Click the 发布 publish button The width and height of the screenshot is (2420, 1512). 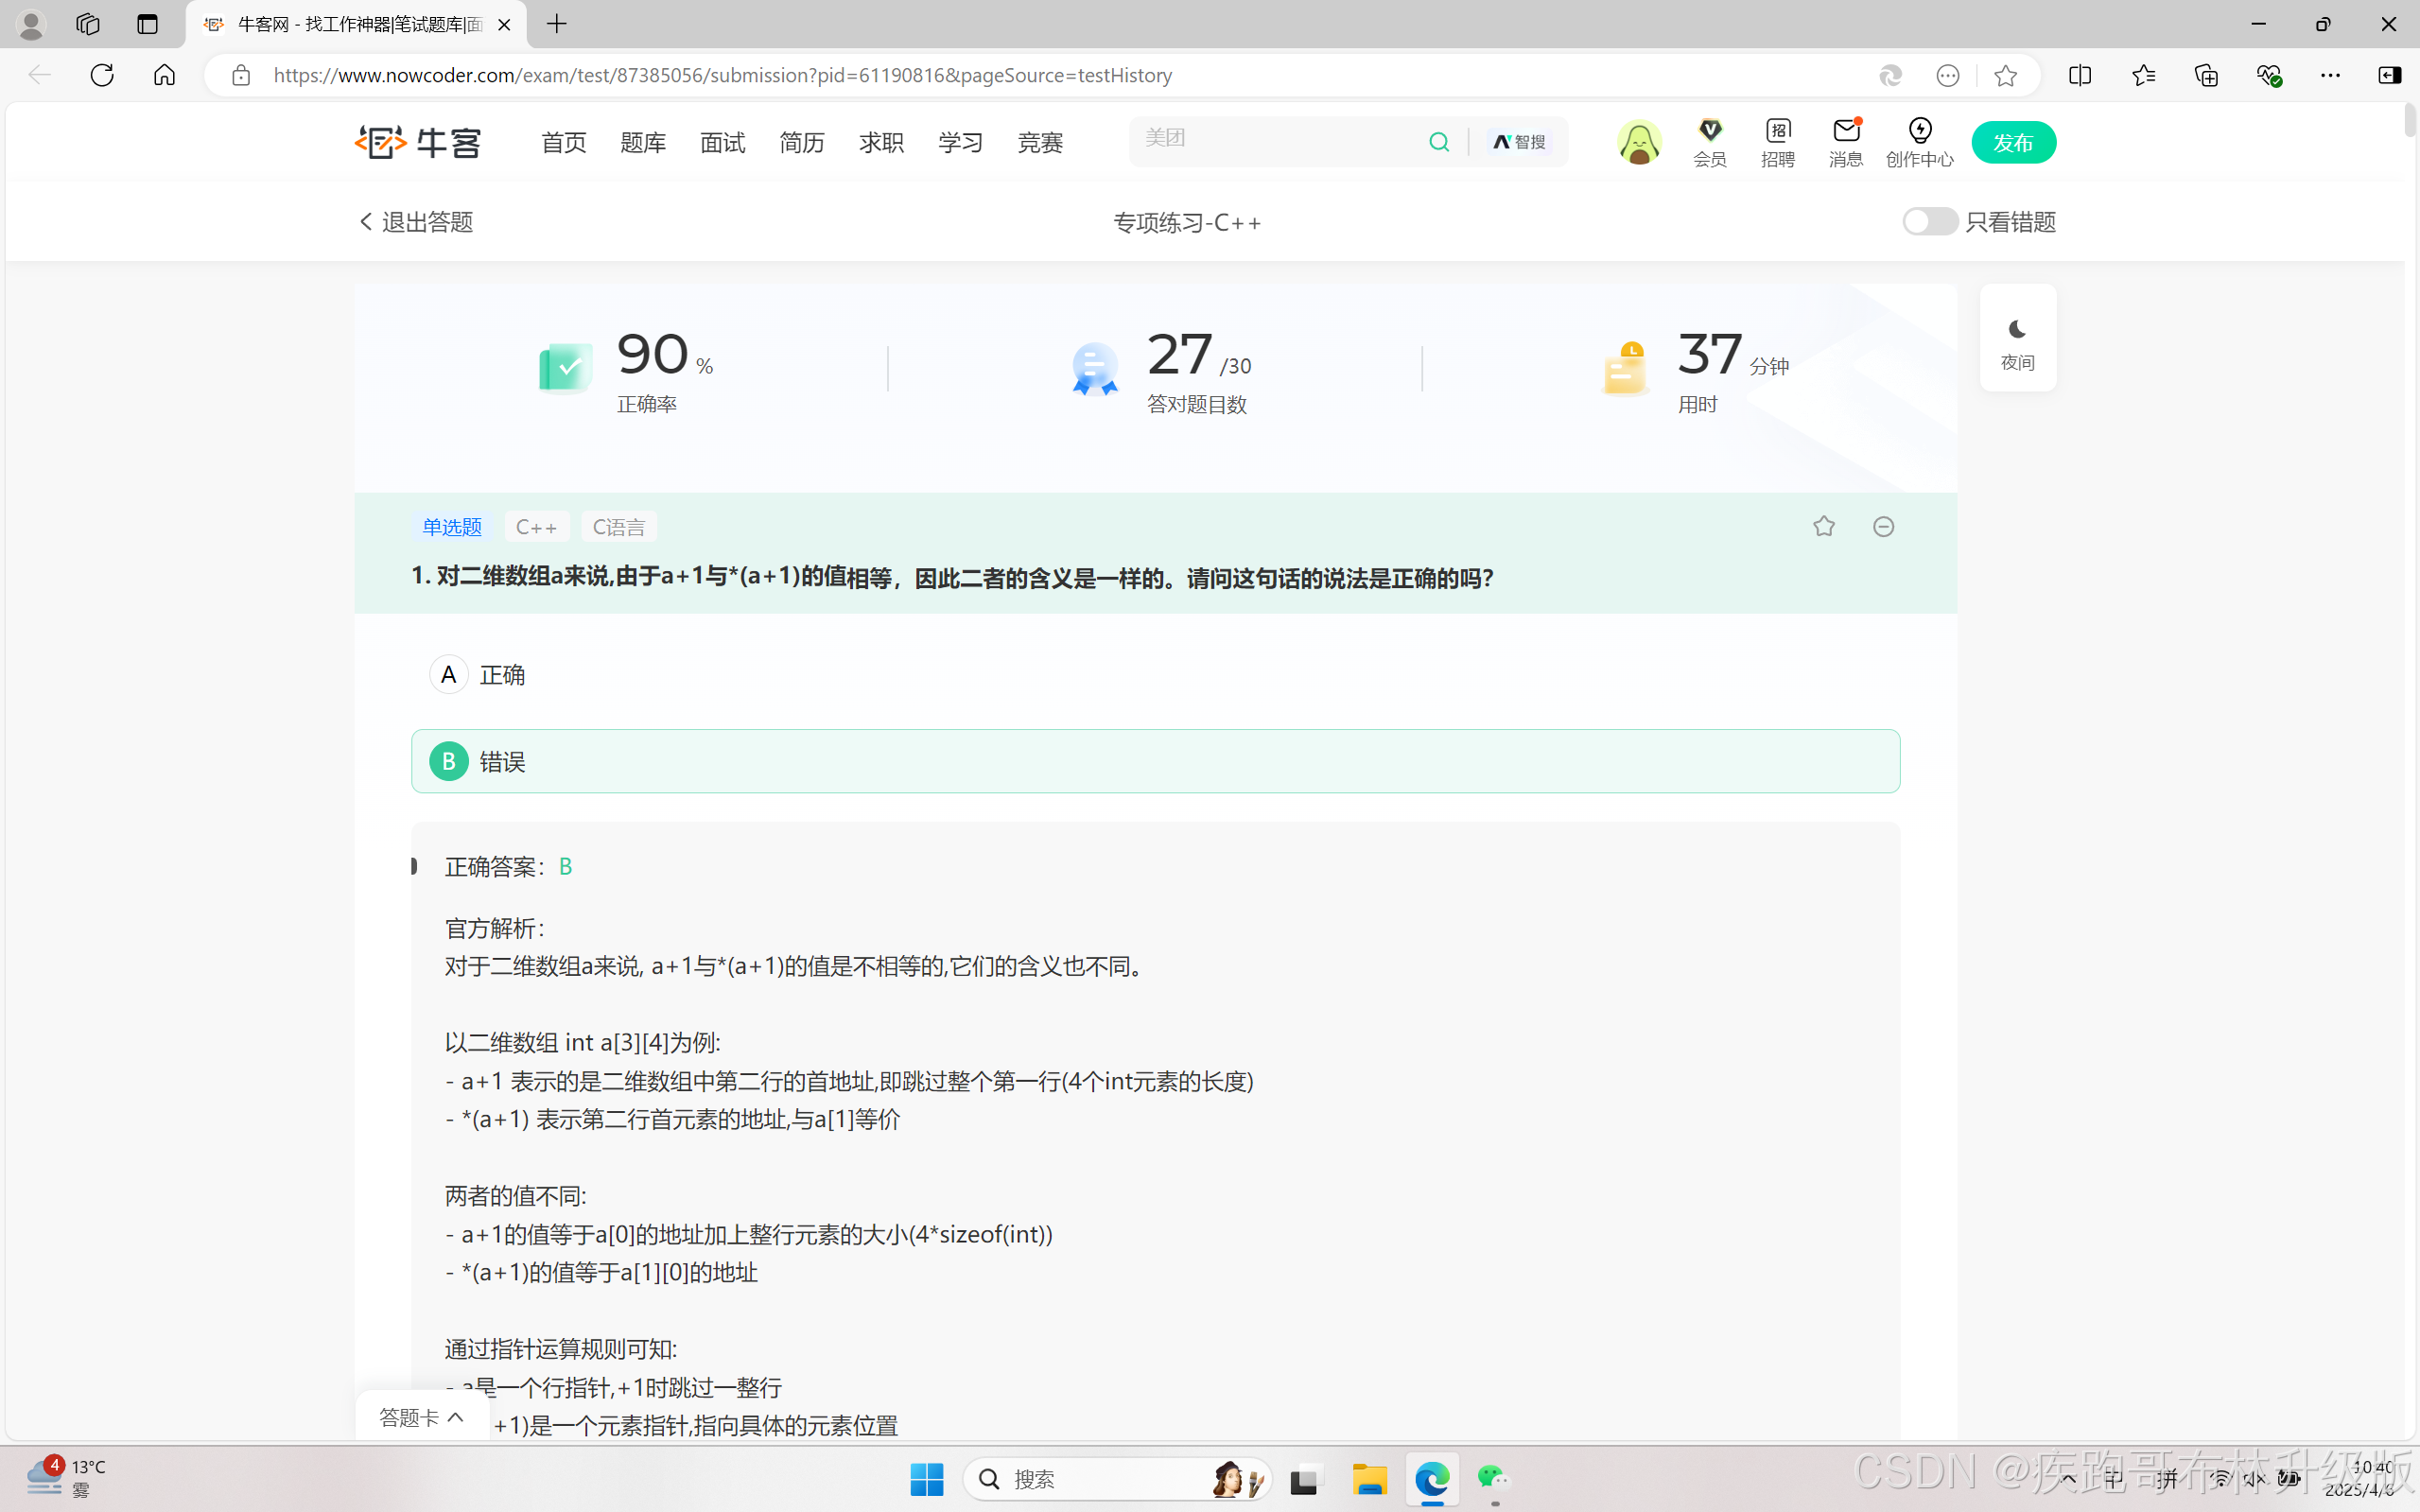click(x=2013, y=142)
